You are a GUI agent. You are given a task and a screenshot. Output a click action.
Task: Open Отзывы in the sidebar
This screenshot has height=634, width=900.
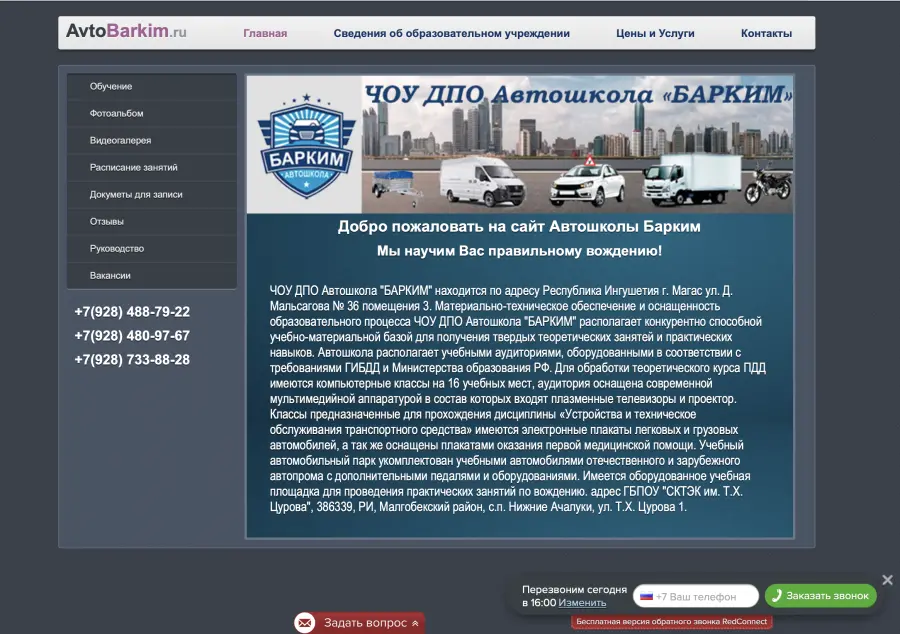[107, 222]
